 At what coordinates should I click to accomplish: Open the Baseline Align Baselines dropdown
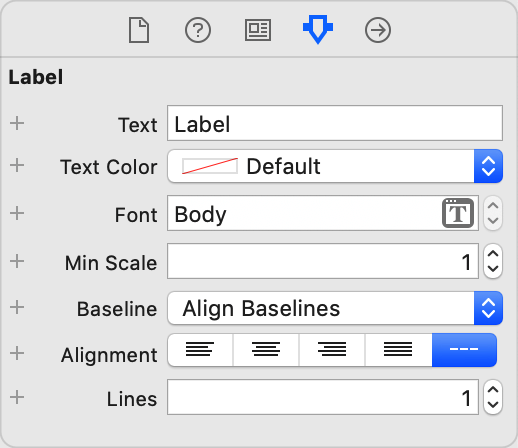tap(335, 308)
